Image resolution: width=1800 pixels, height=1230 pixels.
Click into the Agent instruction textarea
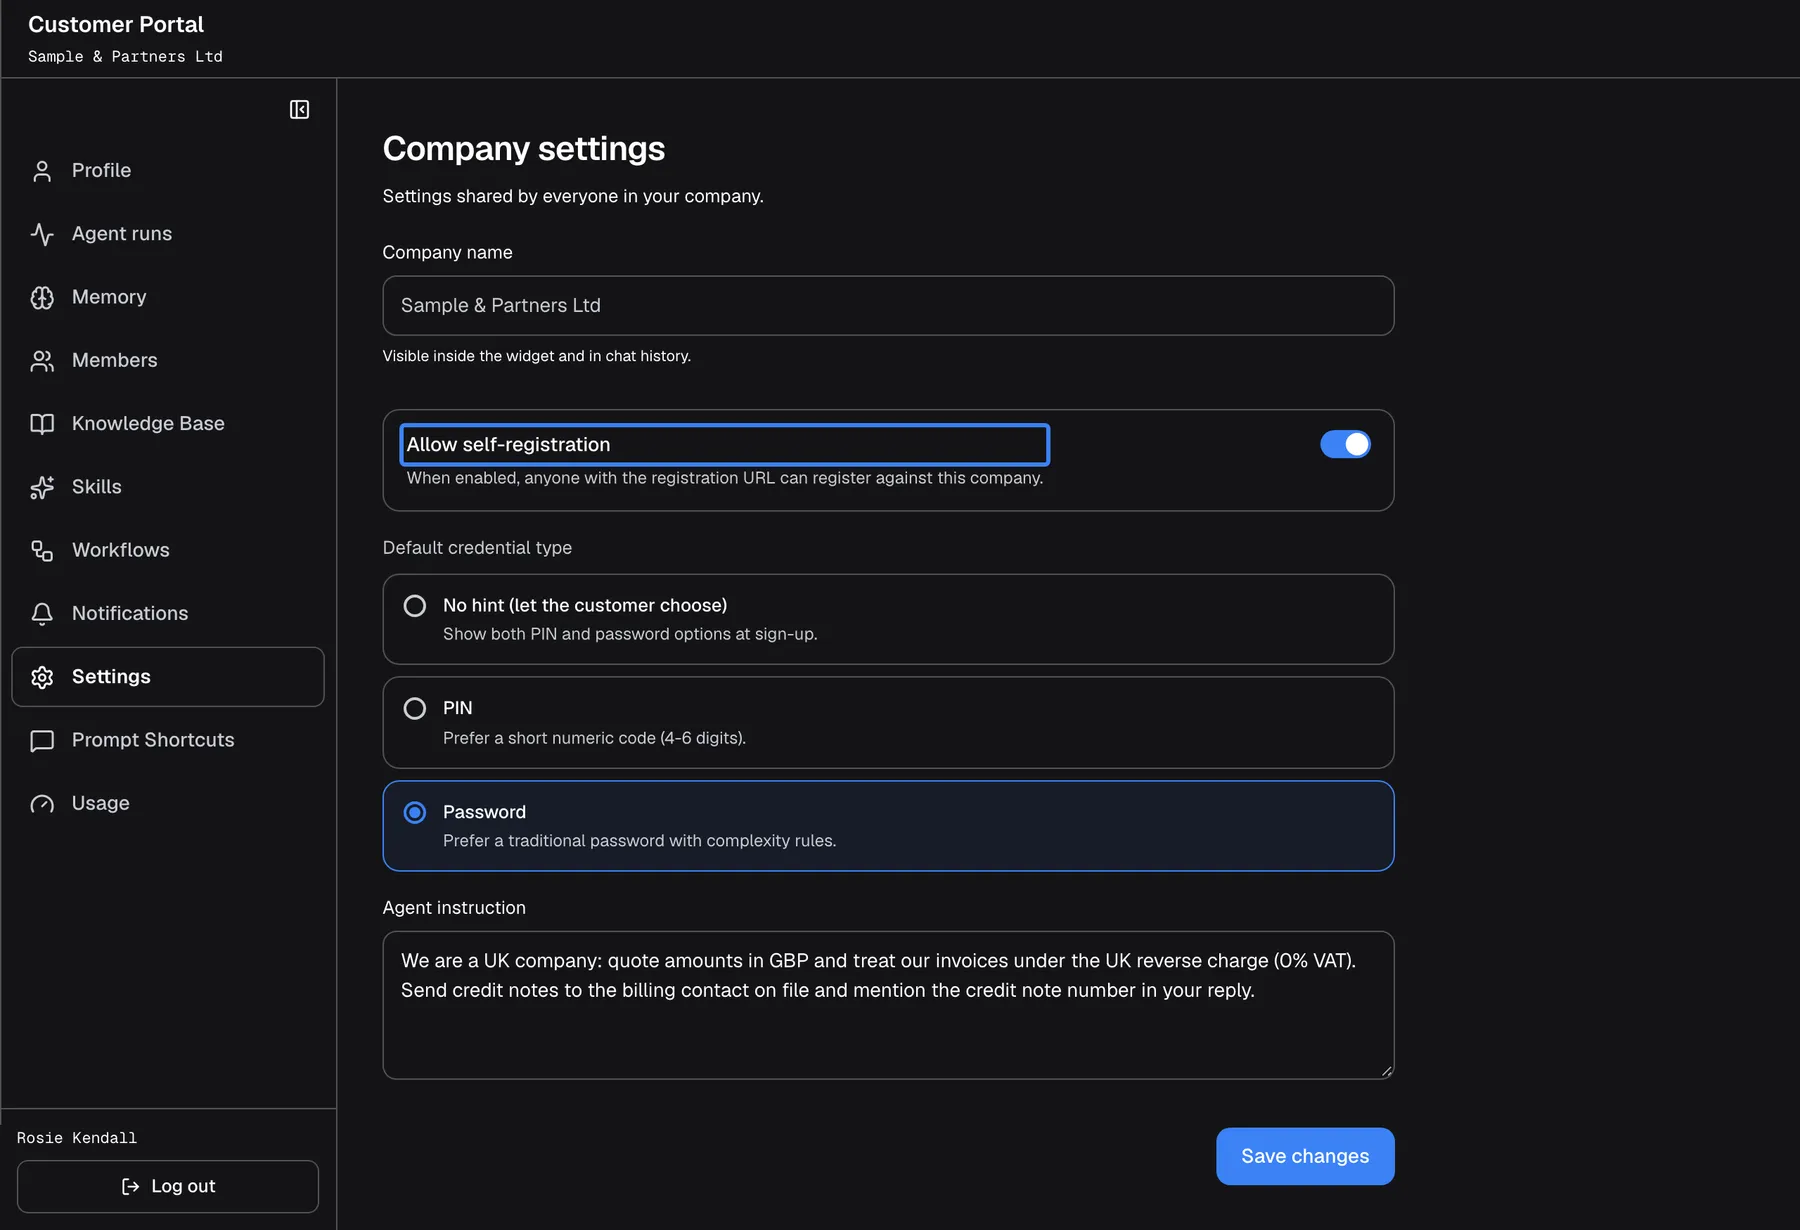tap(888, 1005)
